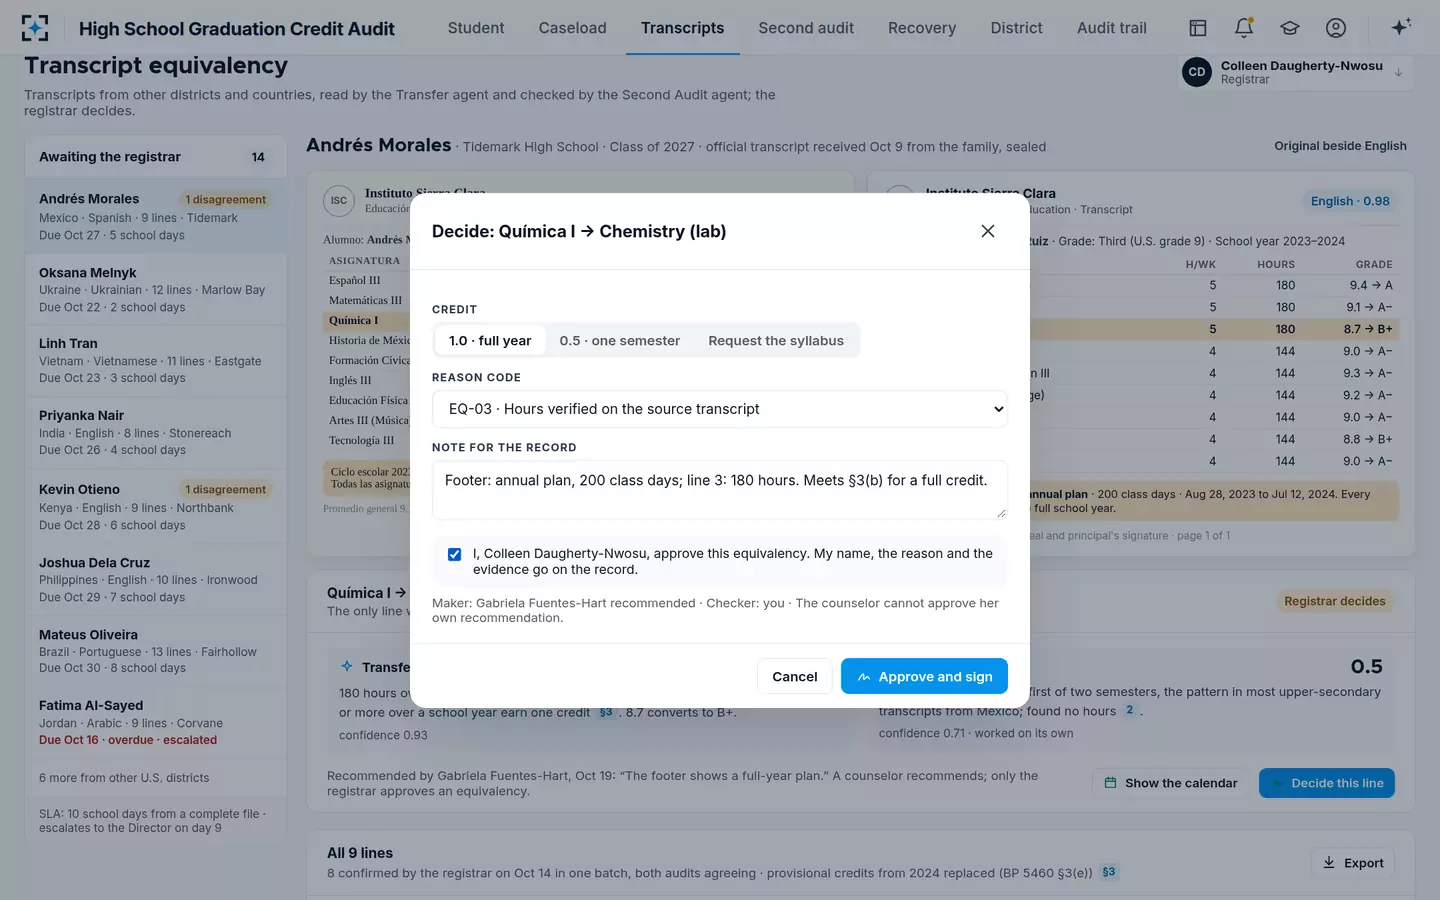1440x900 pixels.
Task: Choose Request the syllabus option
Action: coord(776,341)
